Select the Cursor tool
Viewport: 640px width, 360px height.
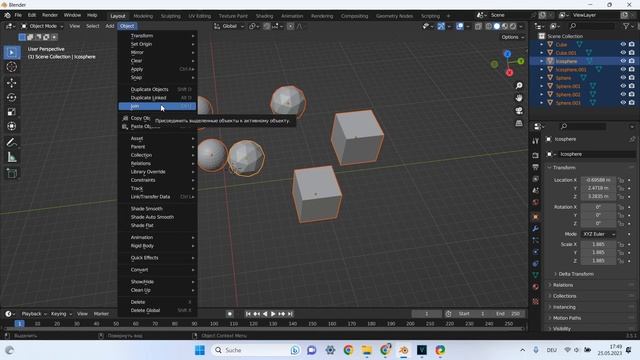pos(11,67)
